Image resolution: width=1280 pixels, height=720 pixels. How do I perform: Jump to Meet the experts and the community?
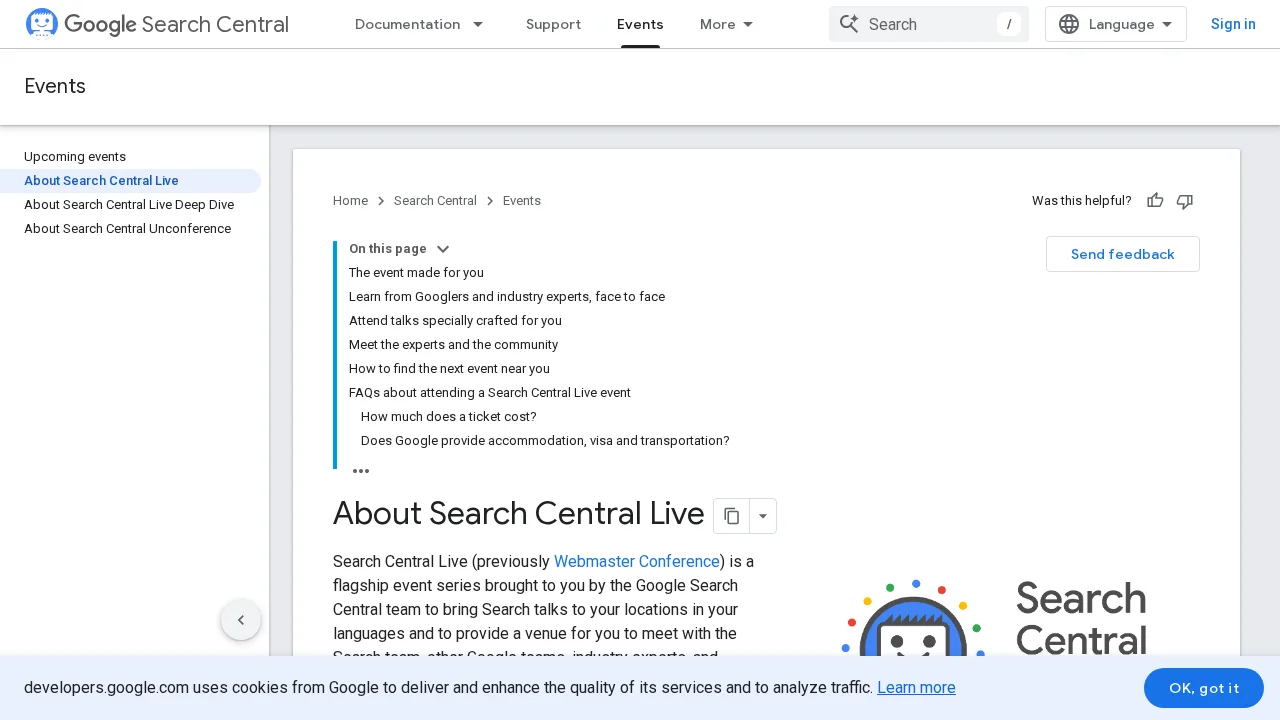coord(453,345)
